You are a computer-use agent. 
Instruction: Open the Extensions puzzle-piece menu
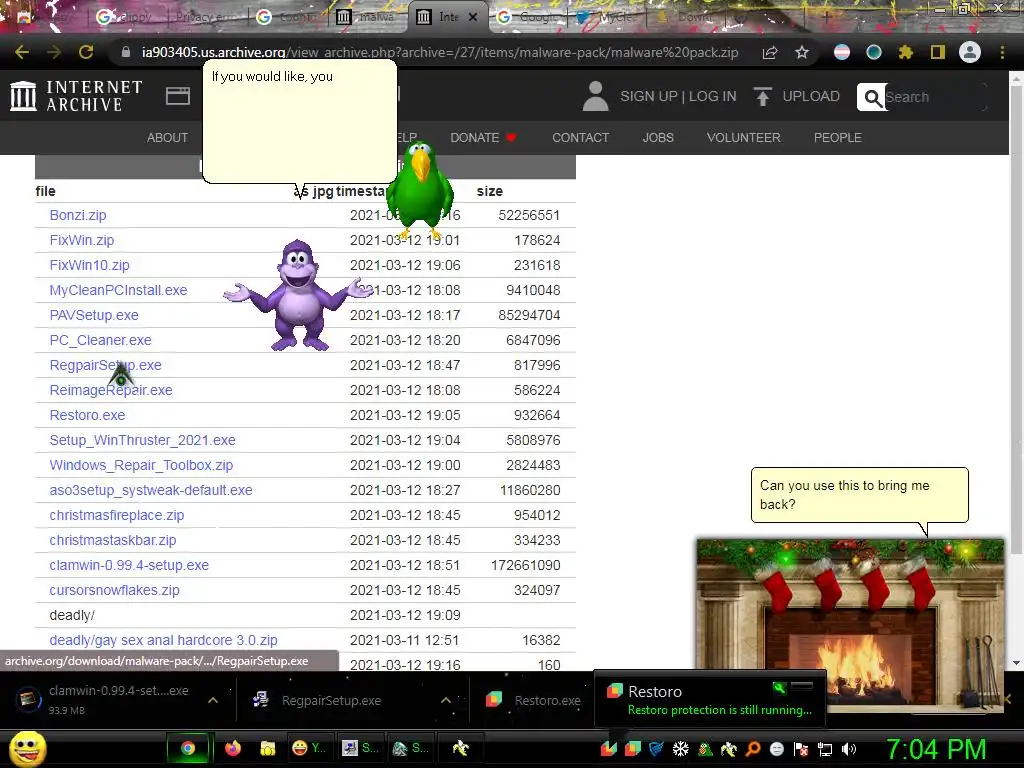pyautogui.click(x=905, y=52)
